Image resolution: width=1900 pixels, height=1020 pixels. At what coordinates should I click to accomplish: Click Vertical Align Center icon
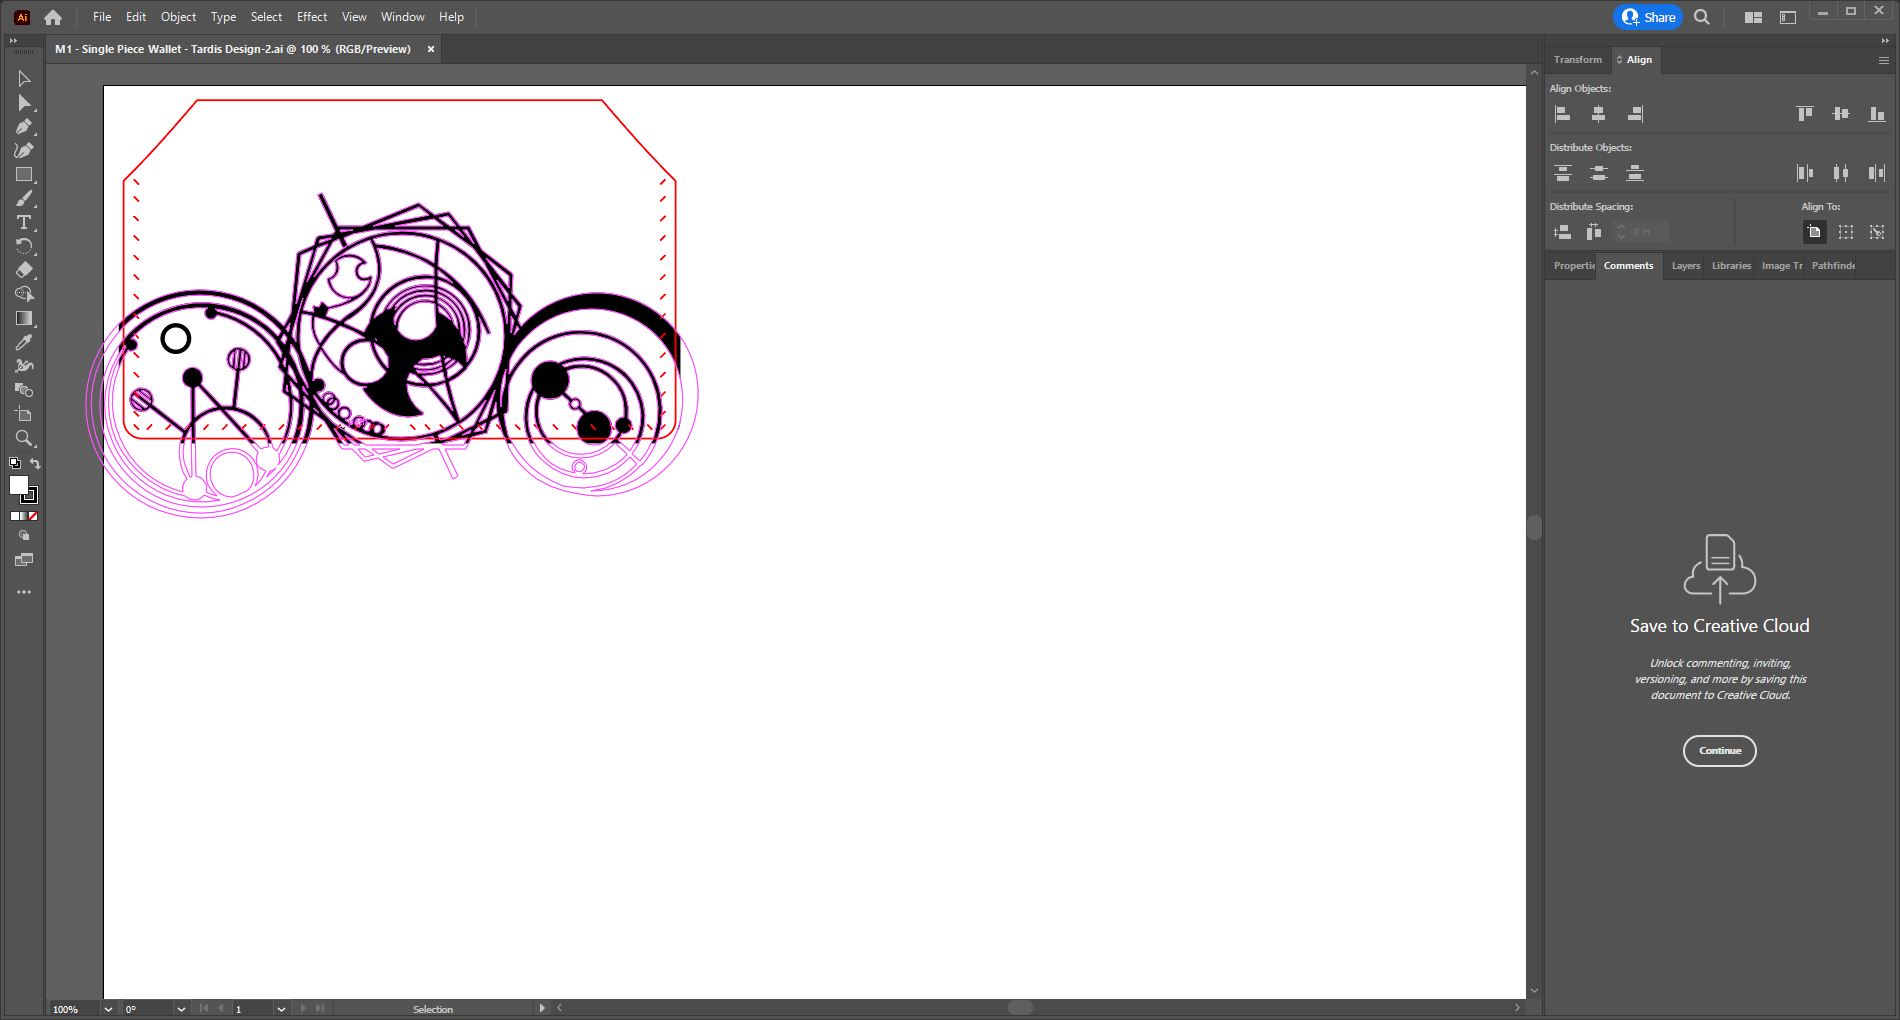tap(1841, 114)
